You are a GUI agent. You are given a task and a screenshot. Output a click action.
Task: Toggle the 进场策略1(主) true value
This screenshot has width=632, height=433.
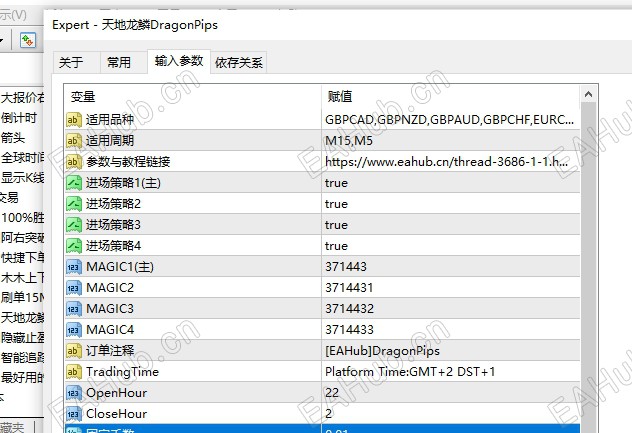tap(451, 183)
